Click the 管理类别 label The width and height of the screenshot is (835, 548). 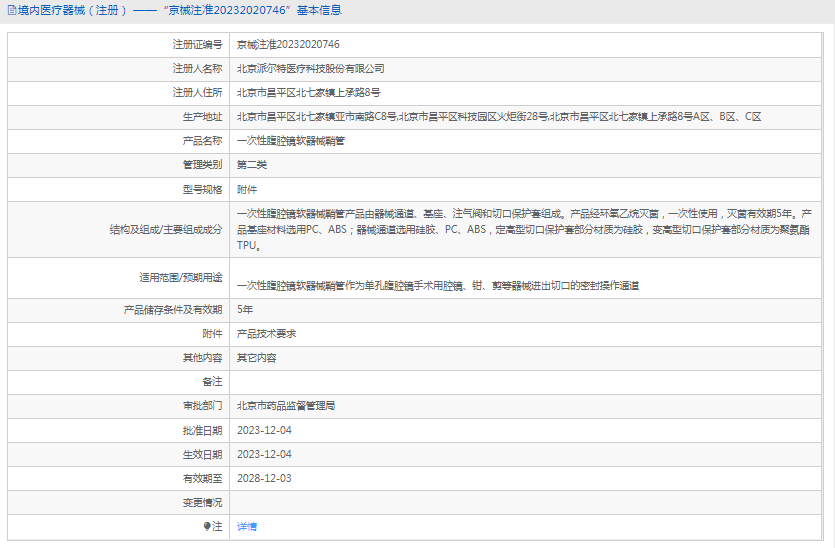202,165
